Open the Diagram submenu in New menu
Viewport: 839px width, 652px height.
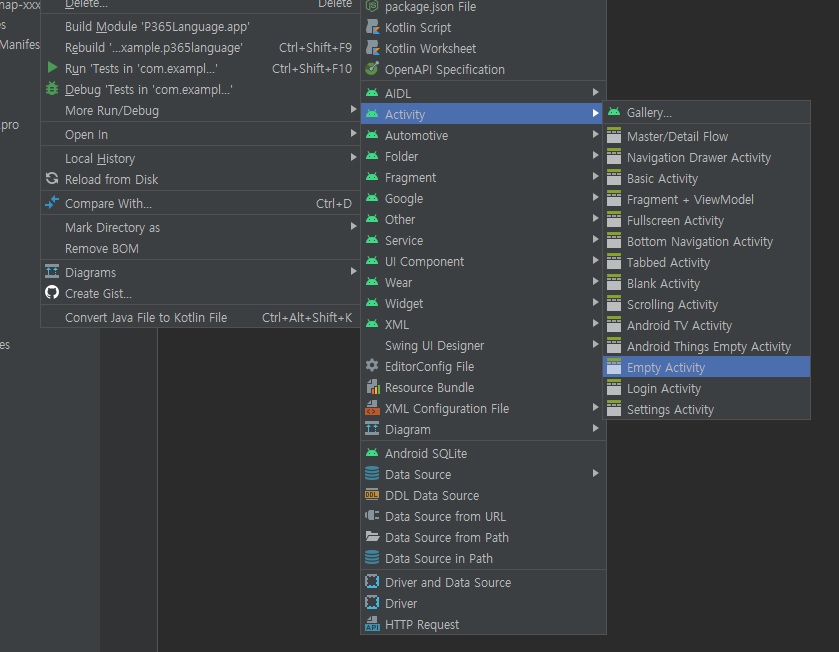click(483, 429)
